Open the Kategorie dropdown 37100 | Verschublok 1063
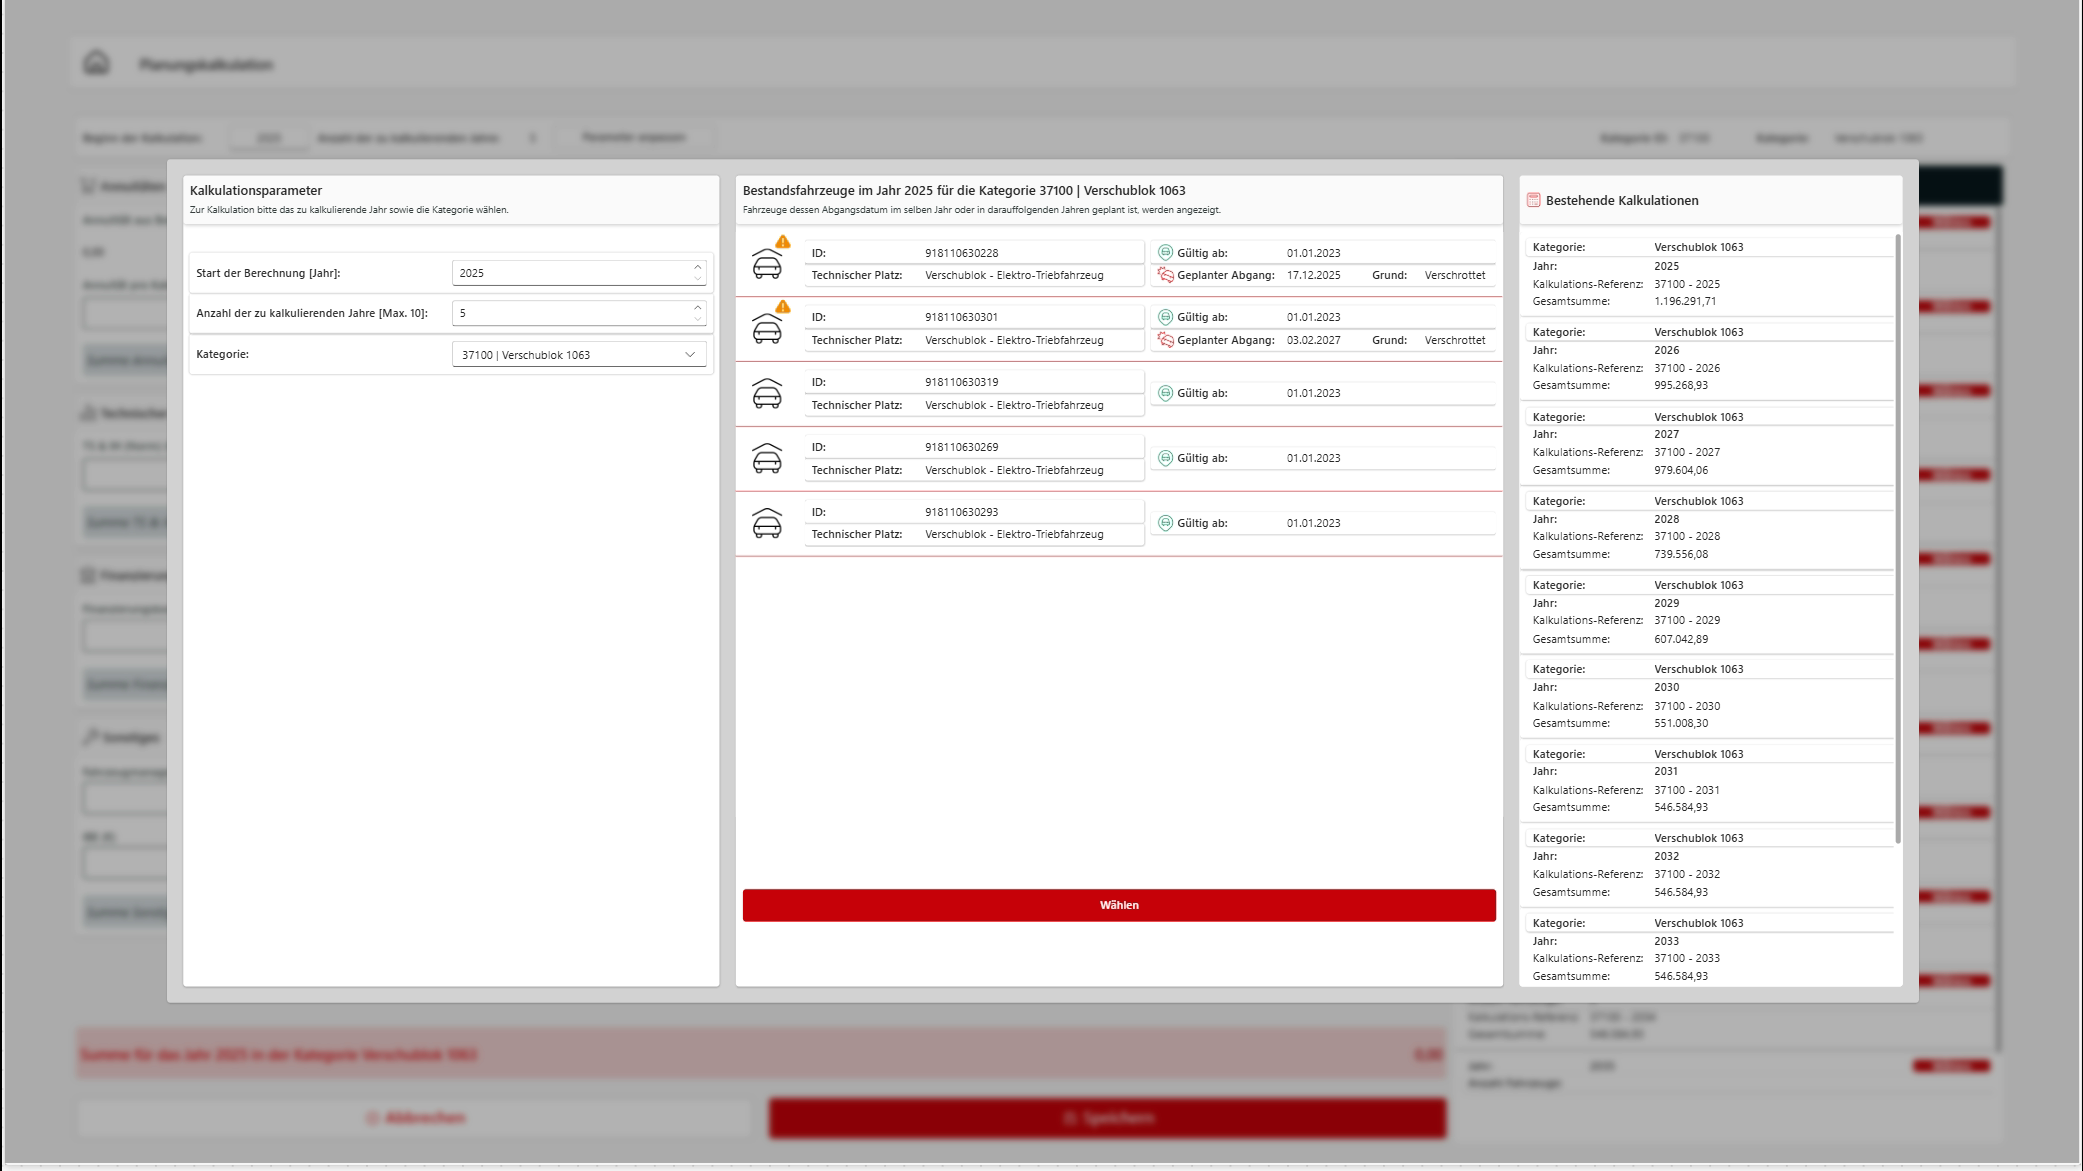This screenshot has height=1171, width=2083. (x=579, y=355)
